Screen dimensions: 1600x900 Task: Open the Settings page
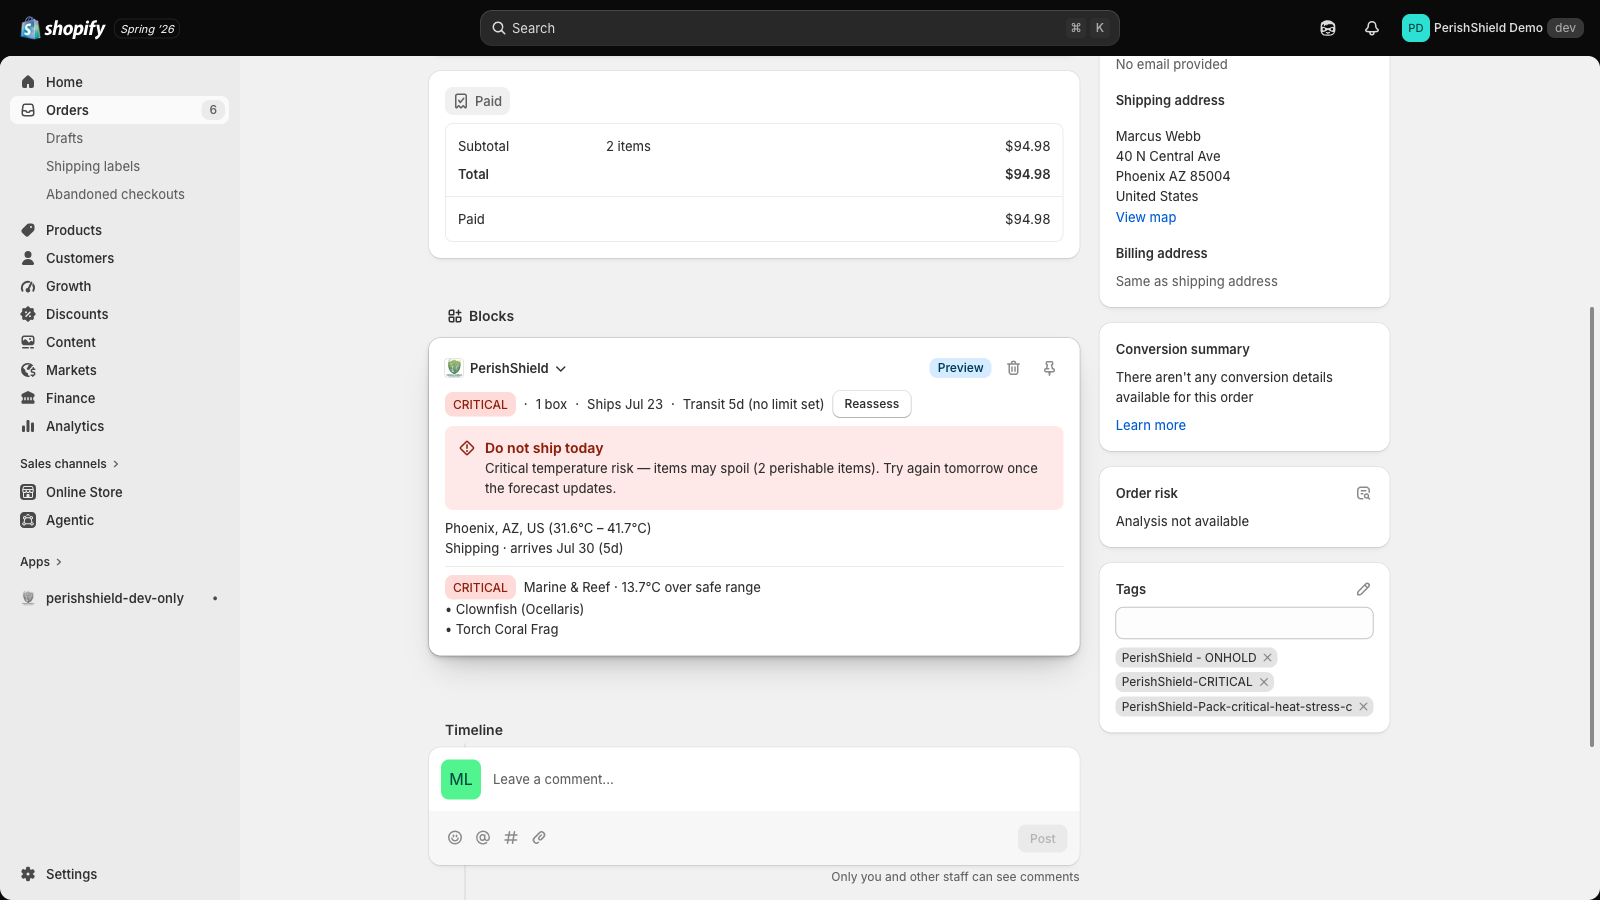(72, 874)
